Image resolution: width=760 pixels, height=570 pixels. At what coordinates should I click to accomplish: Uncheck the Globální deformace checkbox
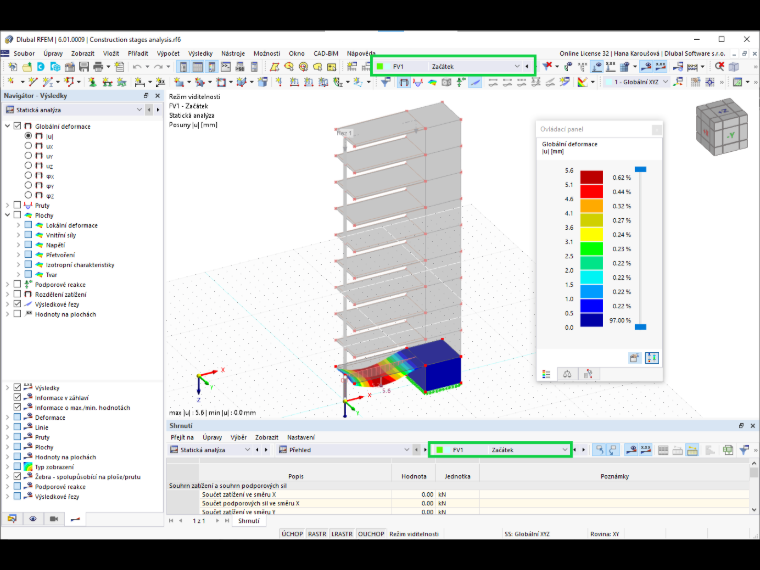[17, 126]
